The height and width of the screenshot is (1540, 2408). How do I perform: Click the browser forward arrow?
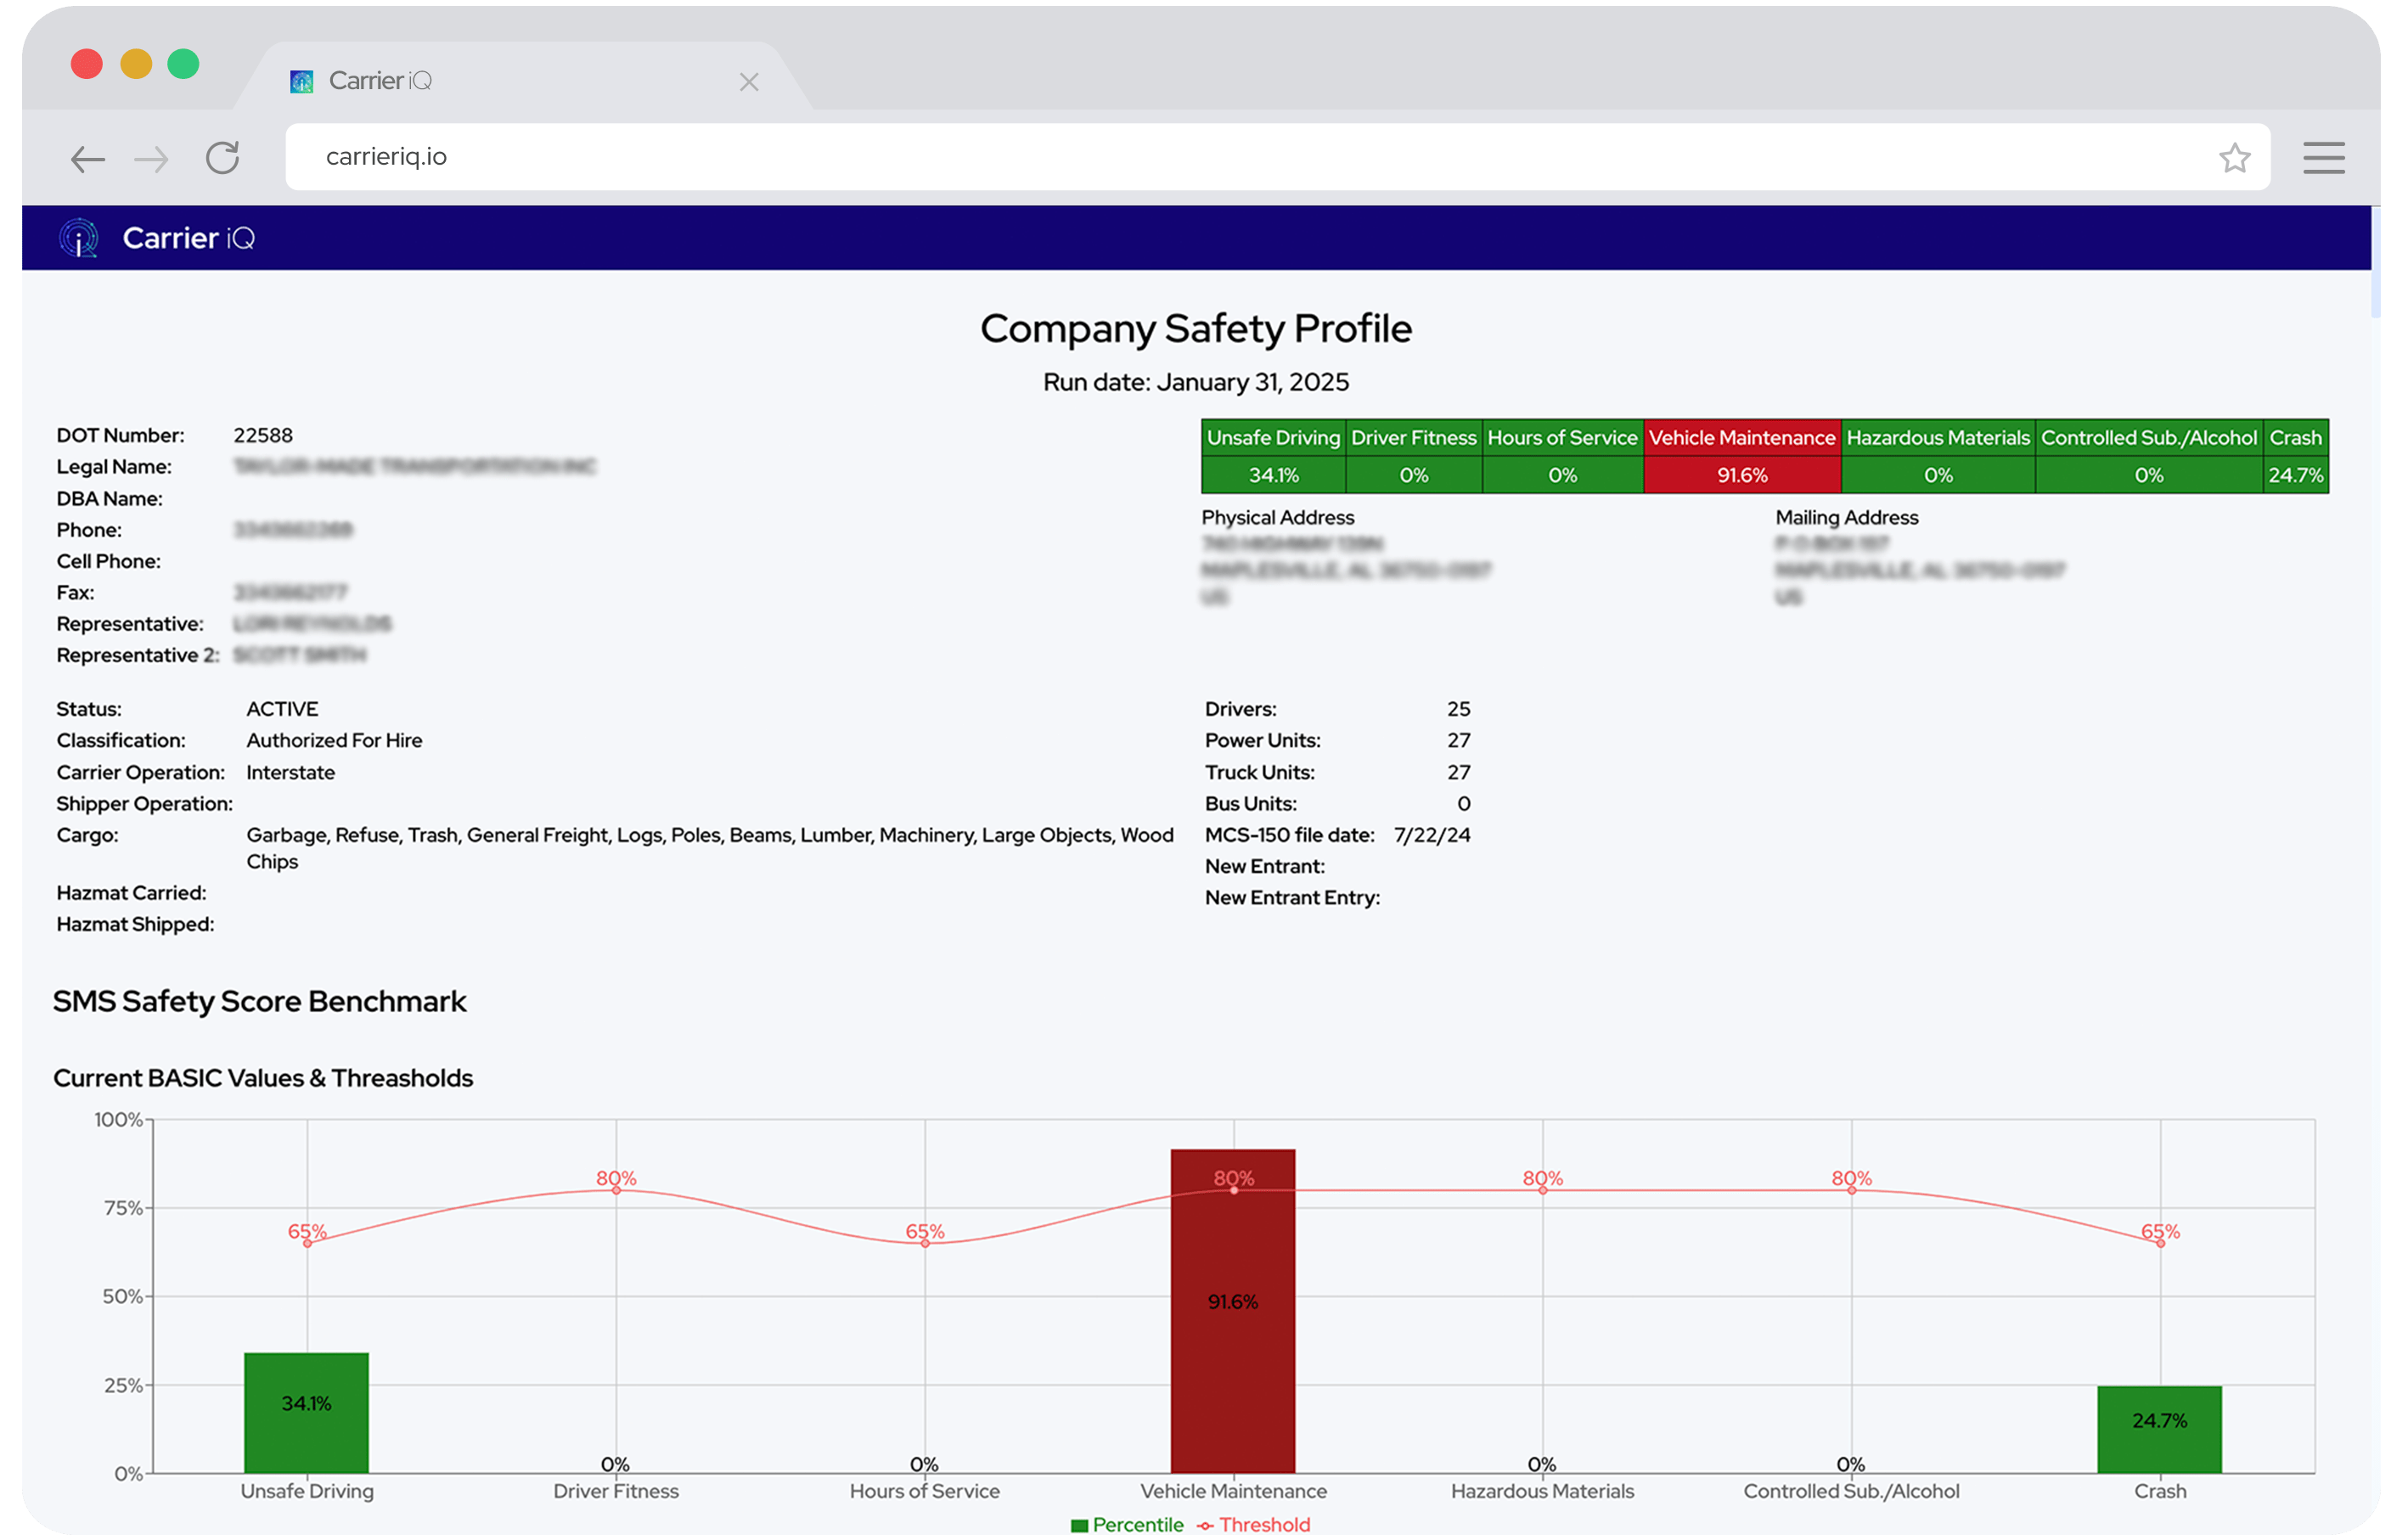pos(151,158)
